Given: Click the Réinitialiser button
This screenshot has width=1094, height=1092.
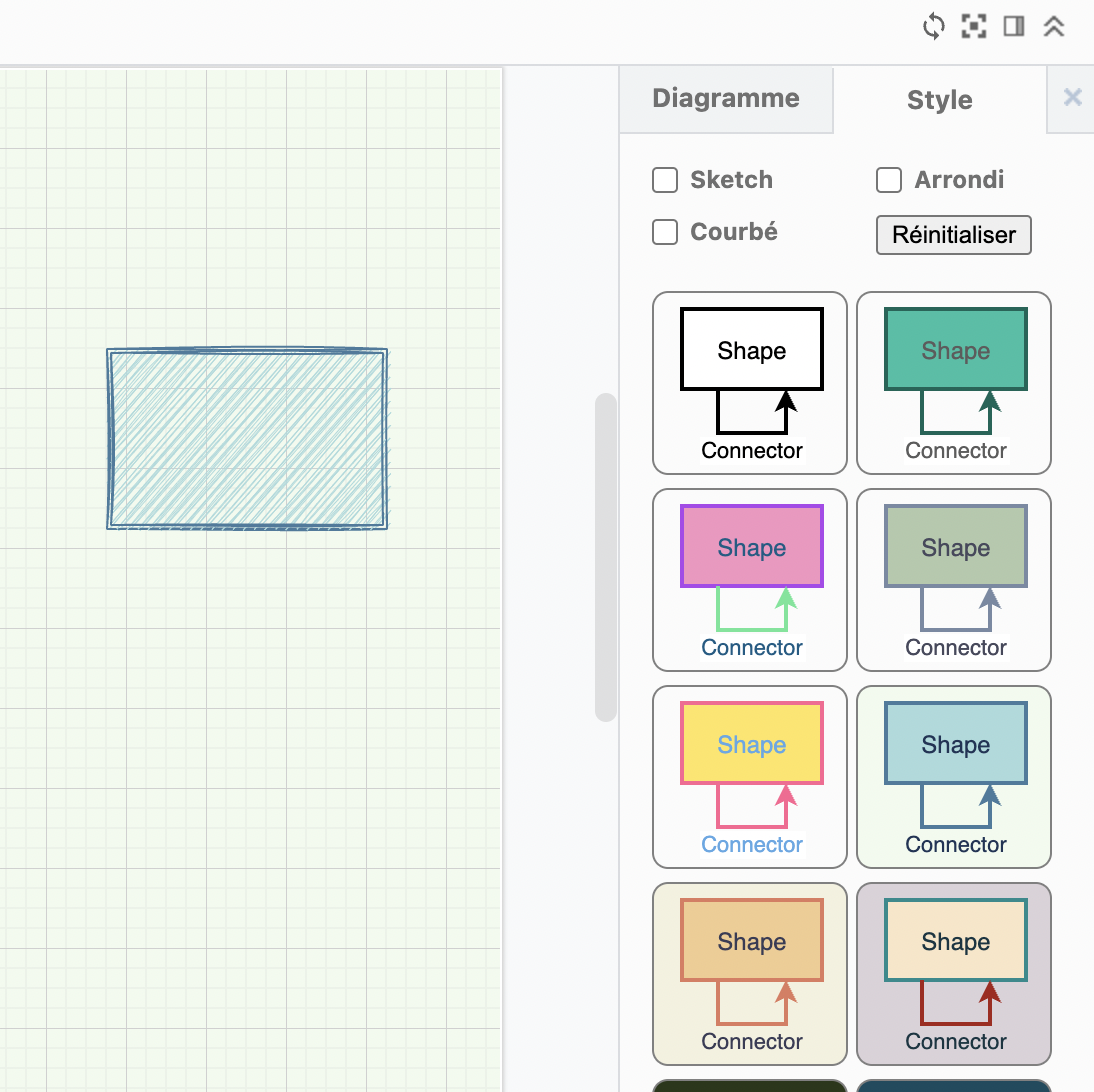Looking at the screenshot, I should tap(954, 235).
